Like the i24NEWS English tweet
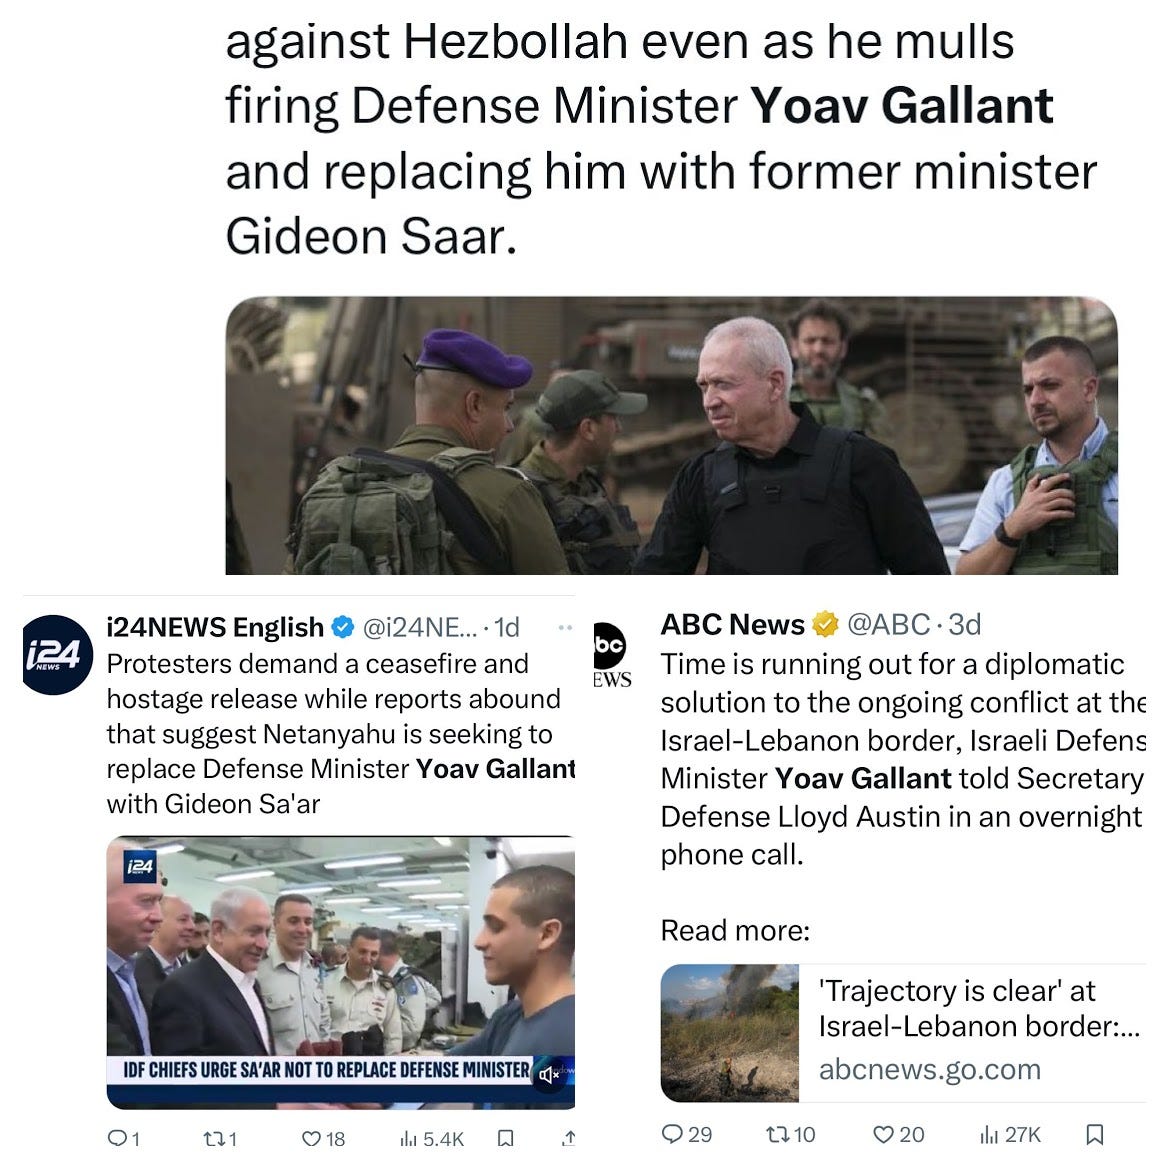This screenshot has width=1169, height=1169. tap(324, 1138)
